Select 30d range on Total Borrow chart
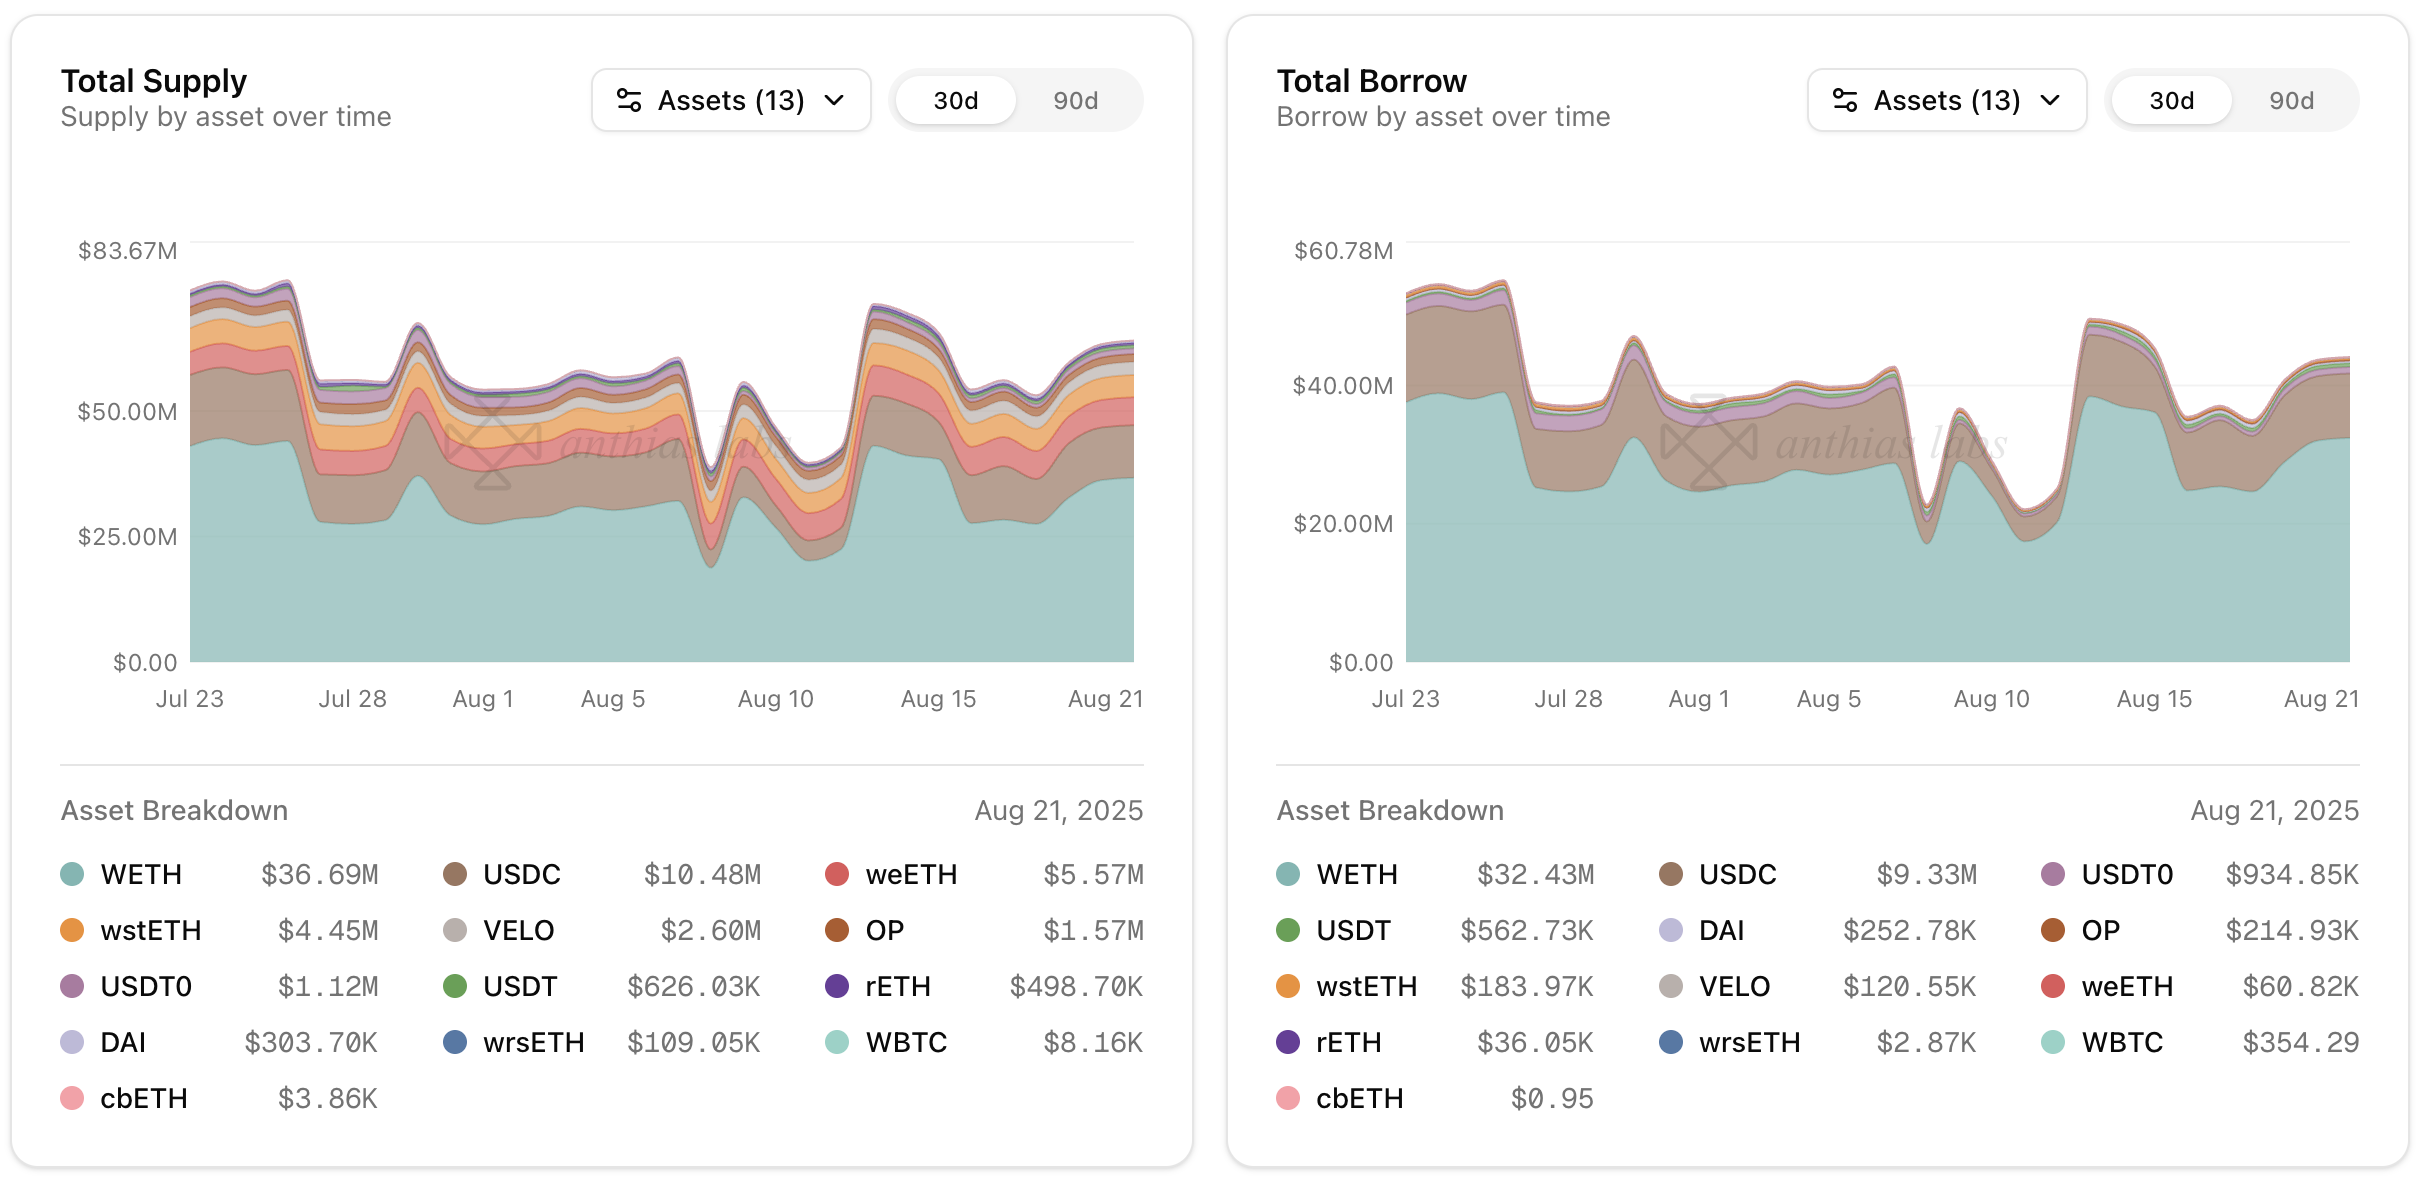Screen dimensions: 2422x1182 click(x=2171, y=100)
